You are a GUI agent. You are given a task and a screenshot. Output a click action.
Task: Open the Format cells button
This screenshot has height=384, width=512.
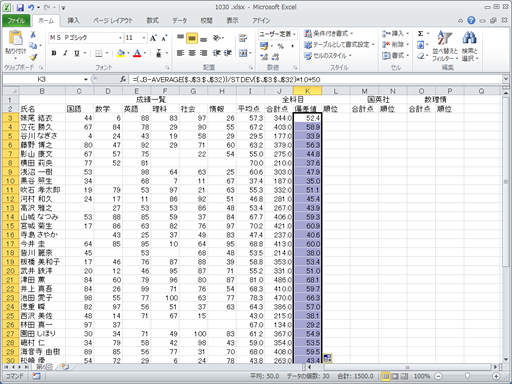[x=396, y=55]
